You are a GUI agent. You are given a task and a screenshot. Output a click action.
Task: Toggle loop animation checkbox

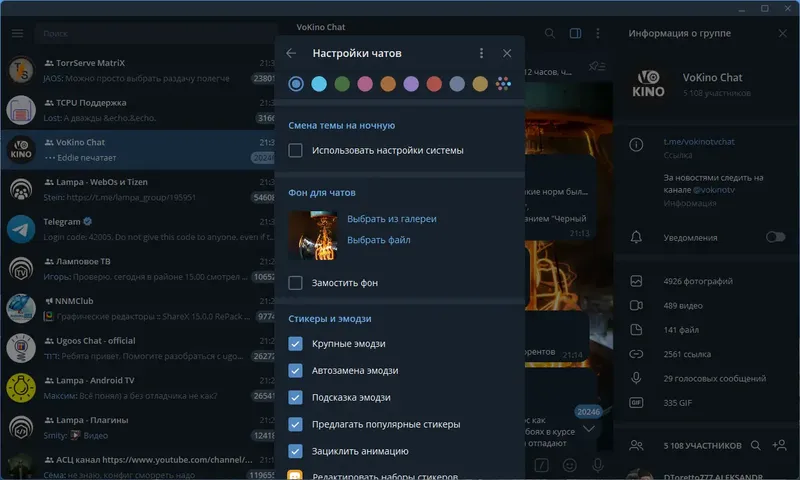[295, 451]
